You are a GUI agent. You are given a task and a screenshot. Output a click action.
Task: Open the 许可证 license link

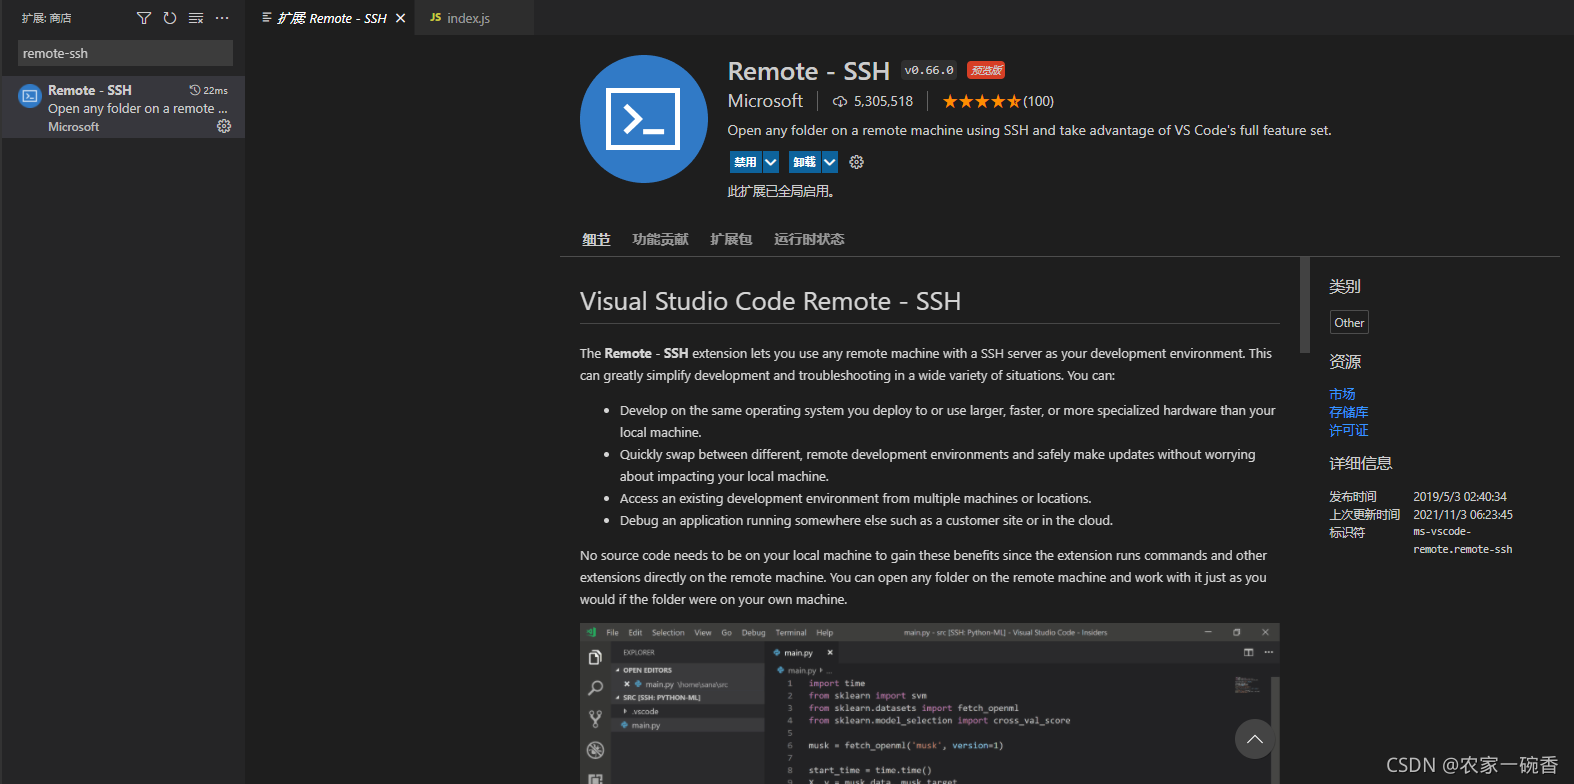pyautogui.click(x=1349, y=430)
